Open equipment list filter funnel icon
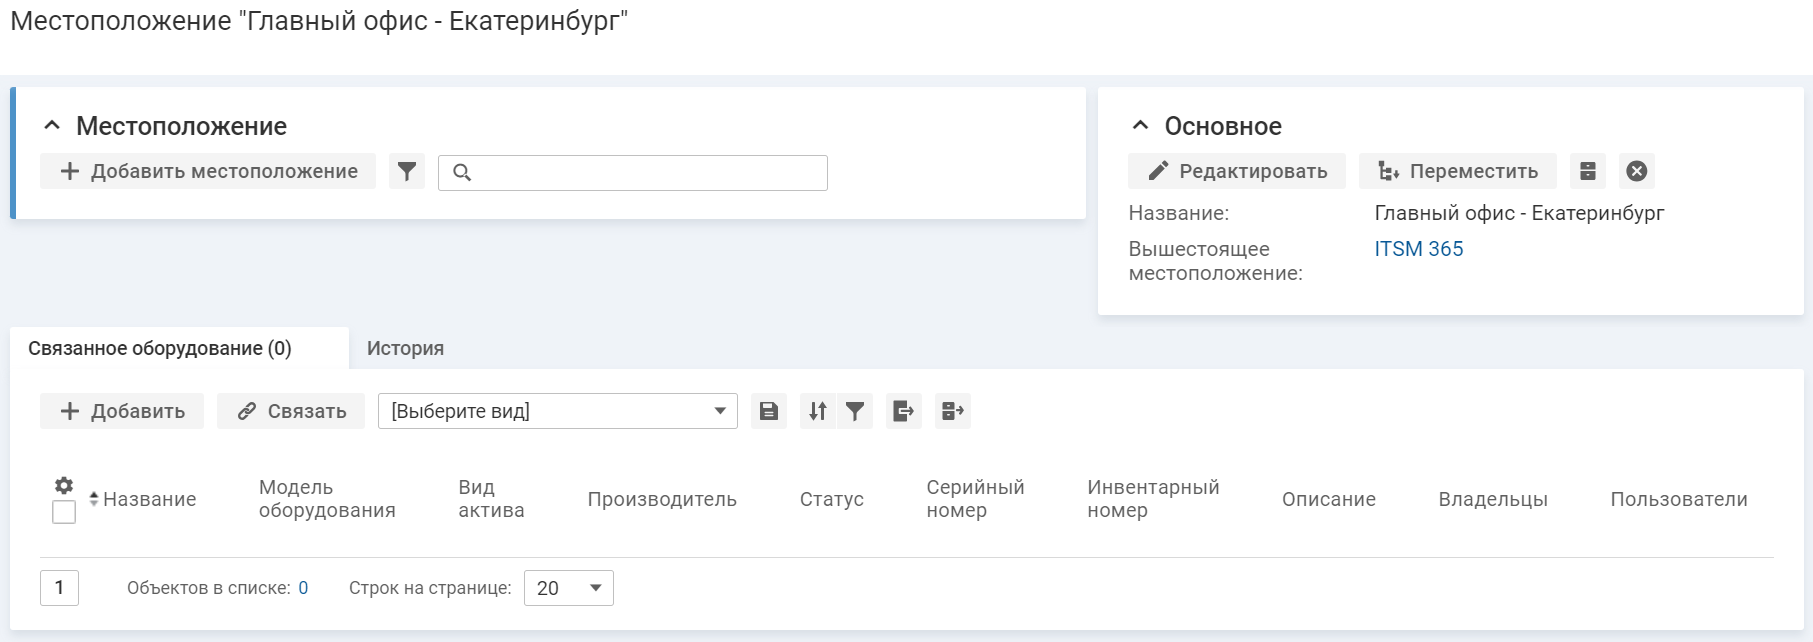The image size is (1813, 642). tap(855, 411)
